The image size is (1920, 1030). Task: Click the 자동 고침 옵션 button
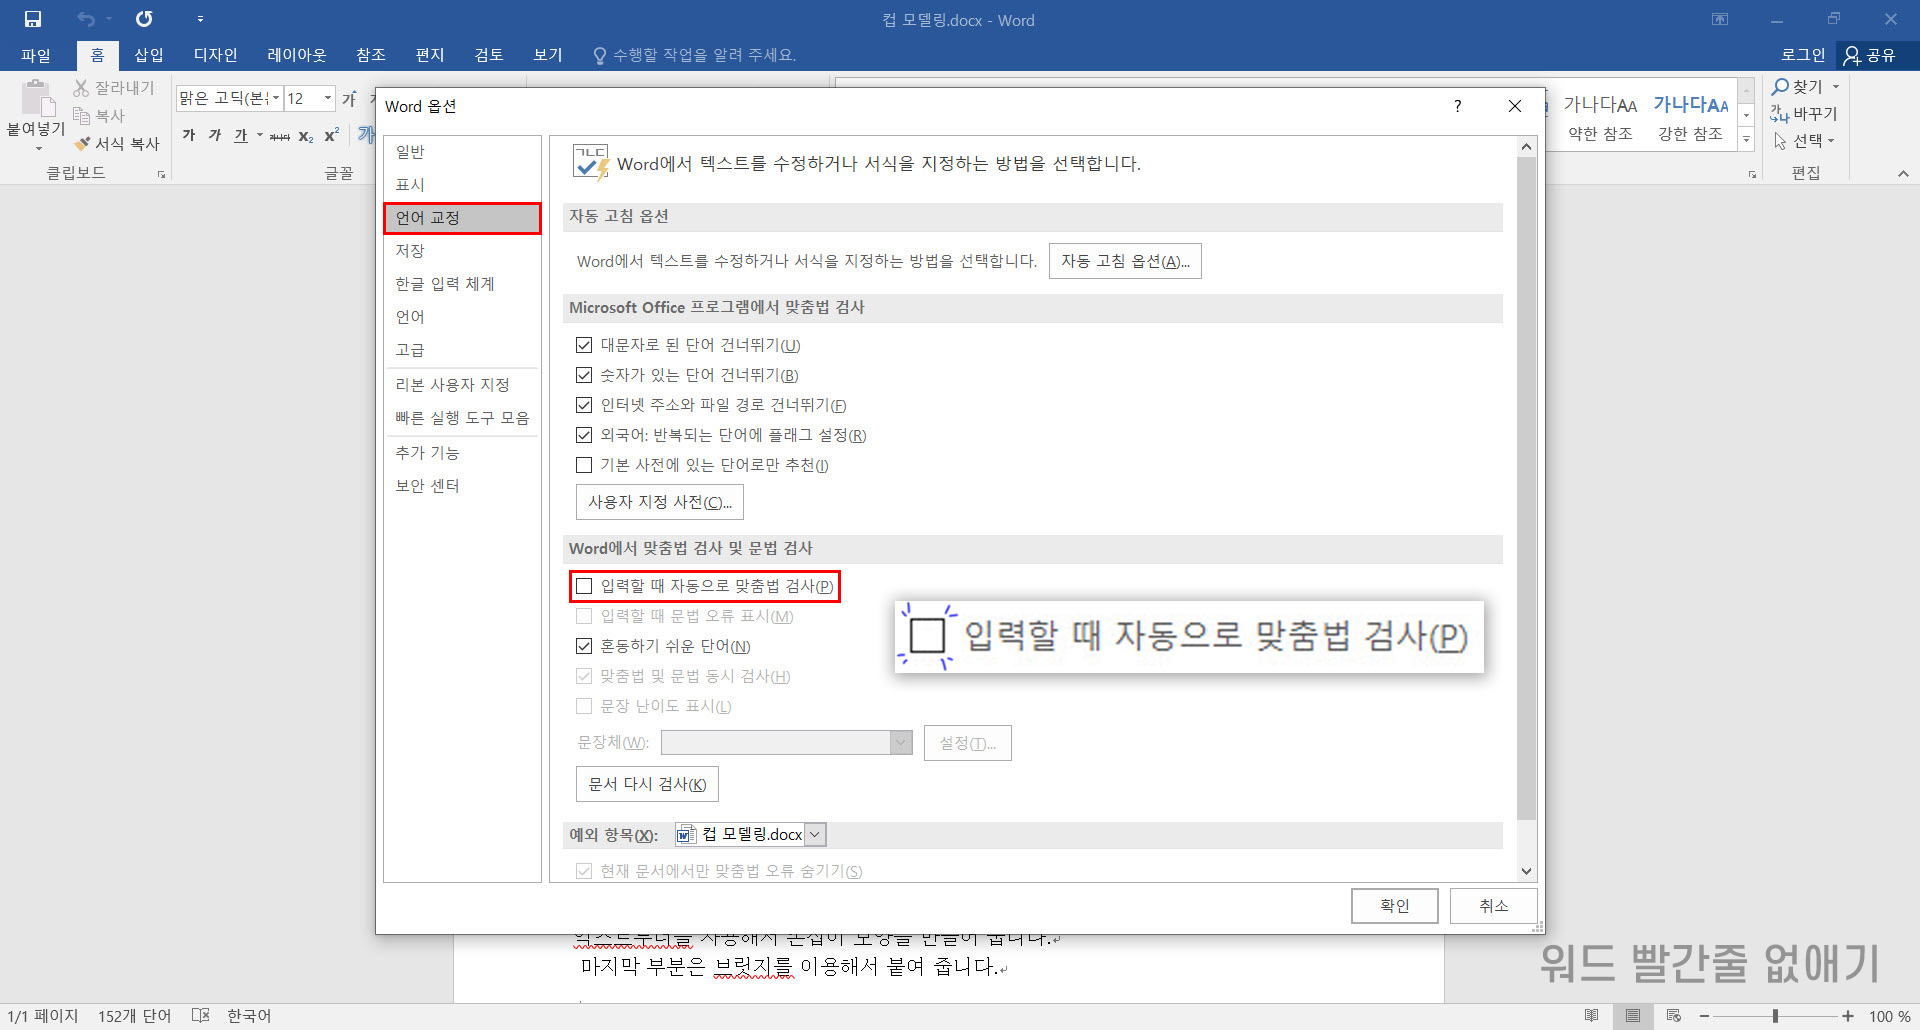tap(1125, 261)
